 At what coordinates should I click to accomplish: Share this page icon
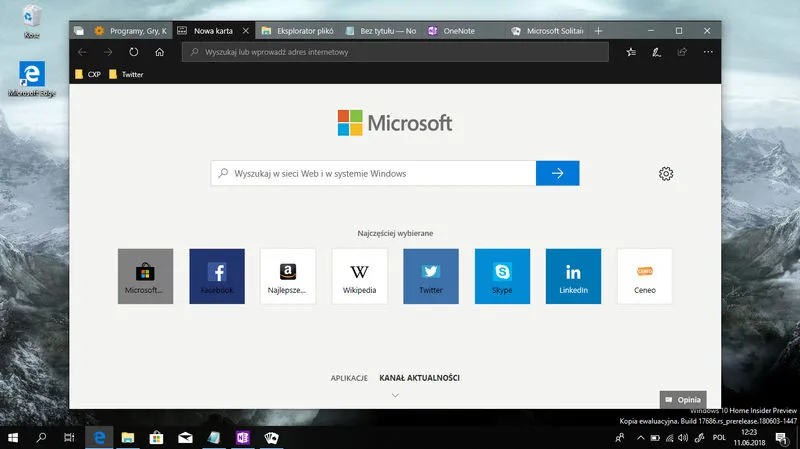[682, 52]
